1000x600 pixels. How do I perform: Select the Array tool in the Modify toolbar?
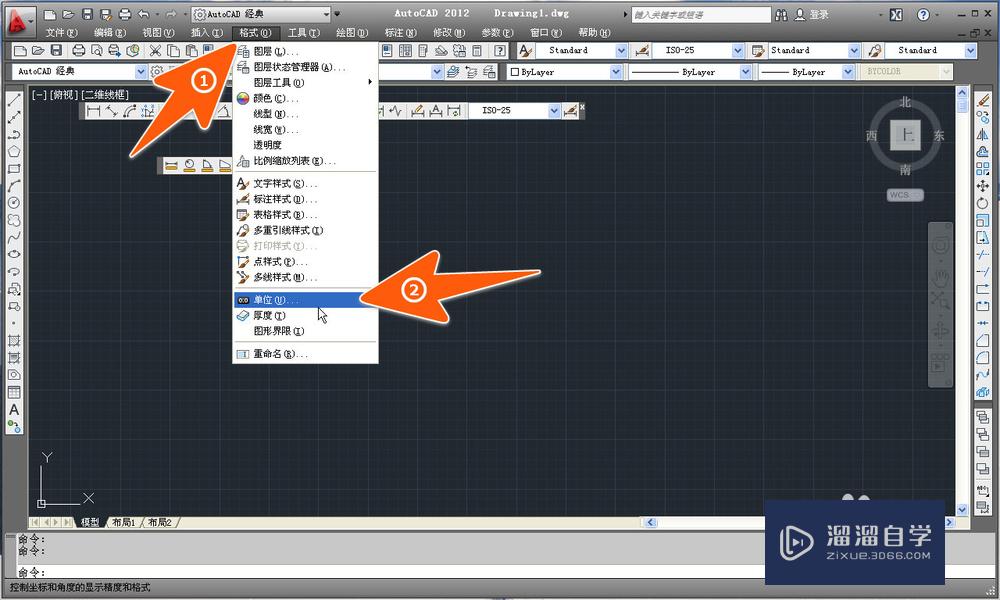pos(982,169)
